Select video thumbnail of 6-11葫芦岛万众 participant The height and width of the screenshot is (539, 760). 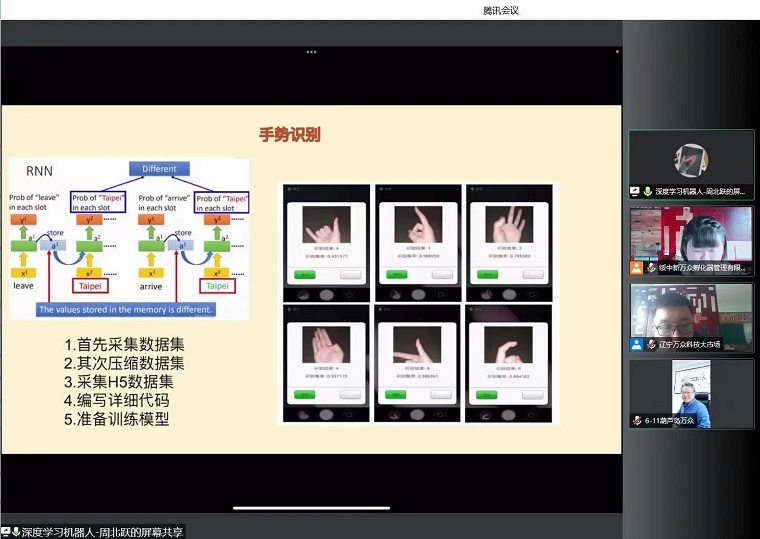691,394
